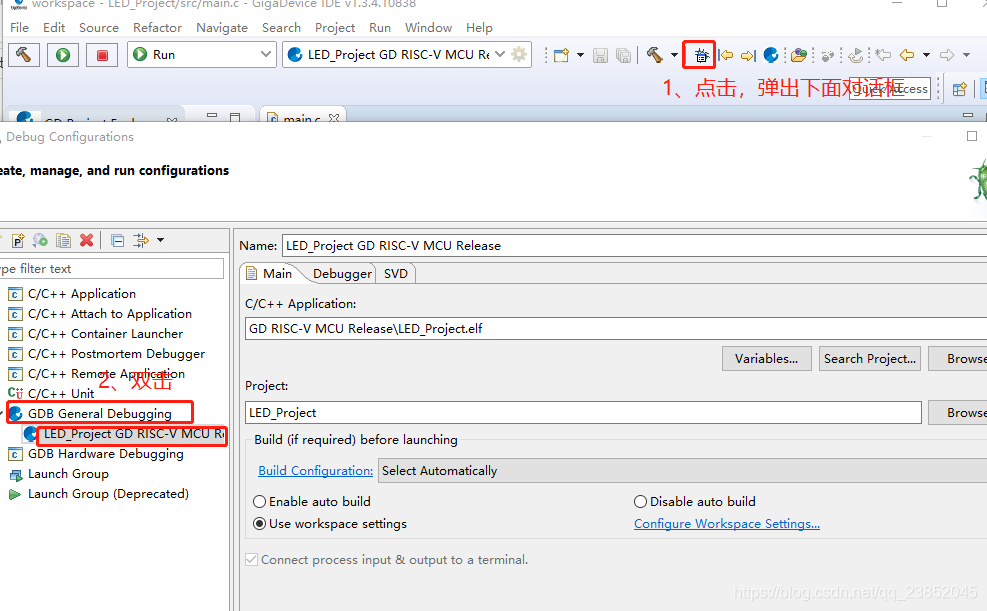Open the Window menu
The width and height of the screenshot is (987, 611).
429,28
